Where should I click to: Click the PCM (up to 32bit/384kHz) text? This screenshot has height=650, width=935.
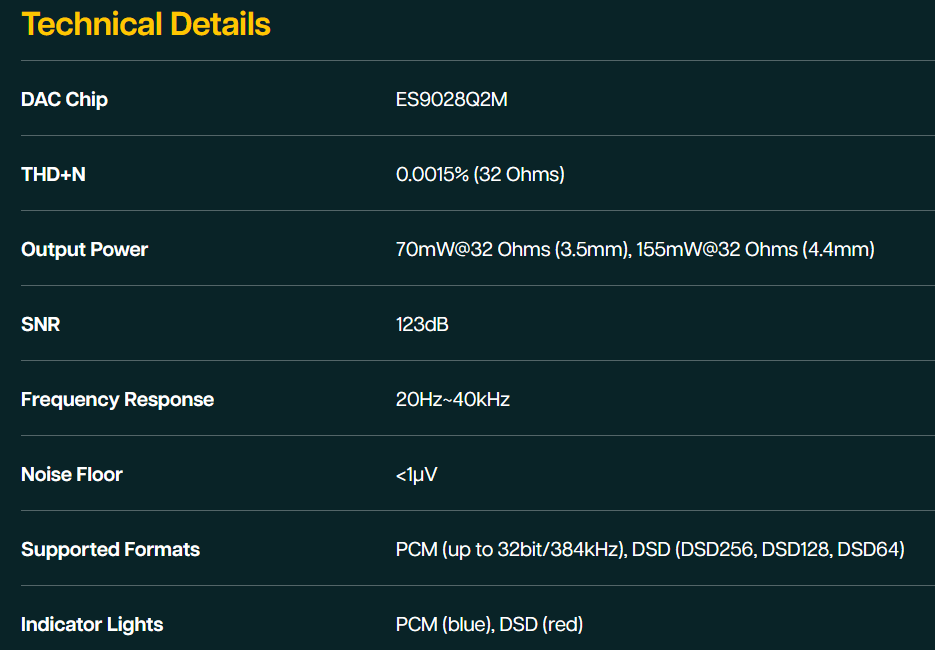510,550
